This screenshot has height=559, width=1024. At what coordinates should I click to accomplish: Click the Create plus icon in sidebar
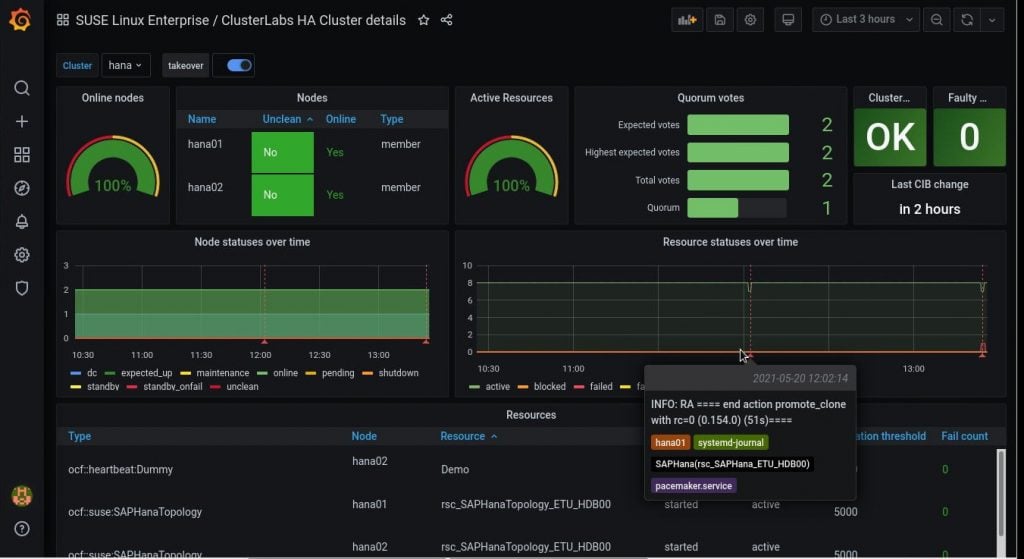(x=22, y=121)
